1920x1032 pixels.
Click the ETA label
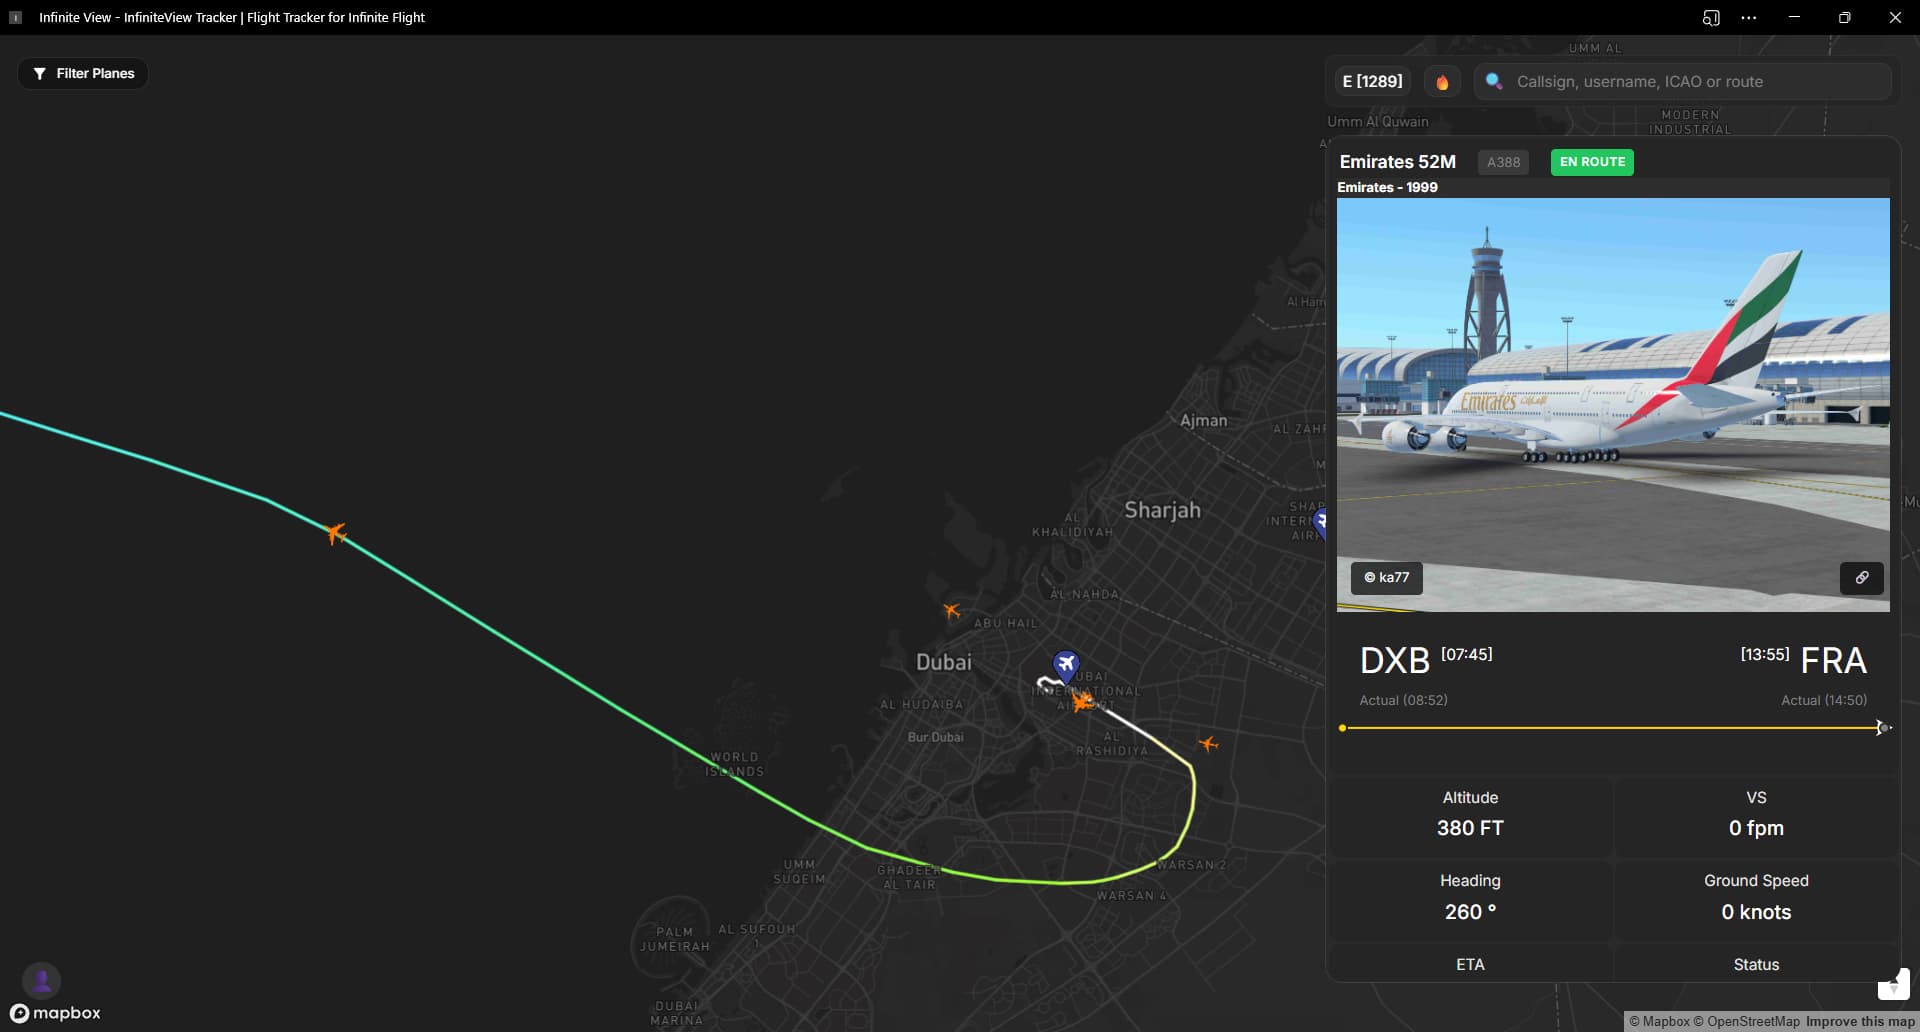pos(1470,965)
